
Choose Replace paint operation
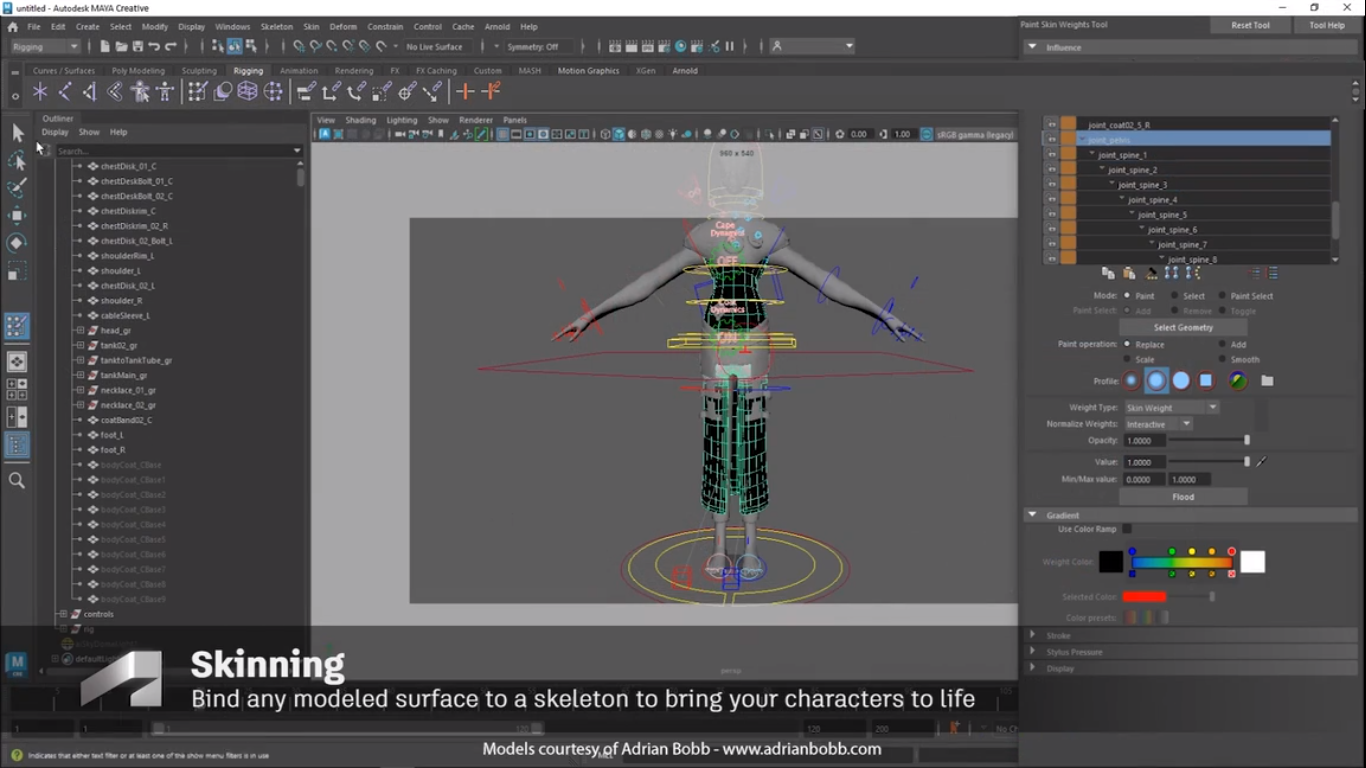coord(1127,344)
